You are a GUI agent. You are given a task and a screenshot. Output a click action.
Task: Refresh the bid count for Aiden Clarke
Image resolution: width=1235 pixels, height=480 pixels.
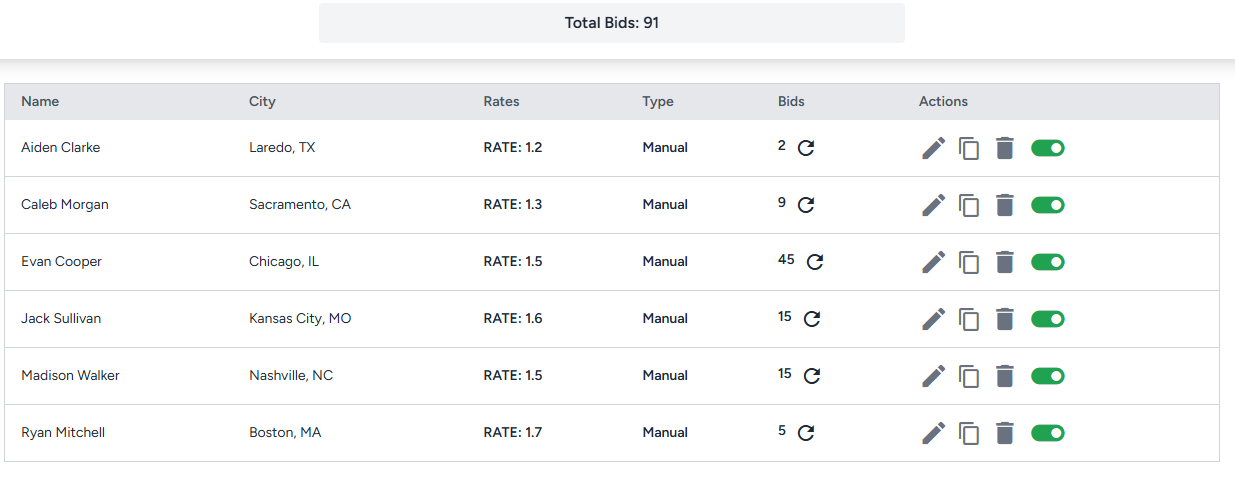tap(806, 148)
